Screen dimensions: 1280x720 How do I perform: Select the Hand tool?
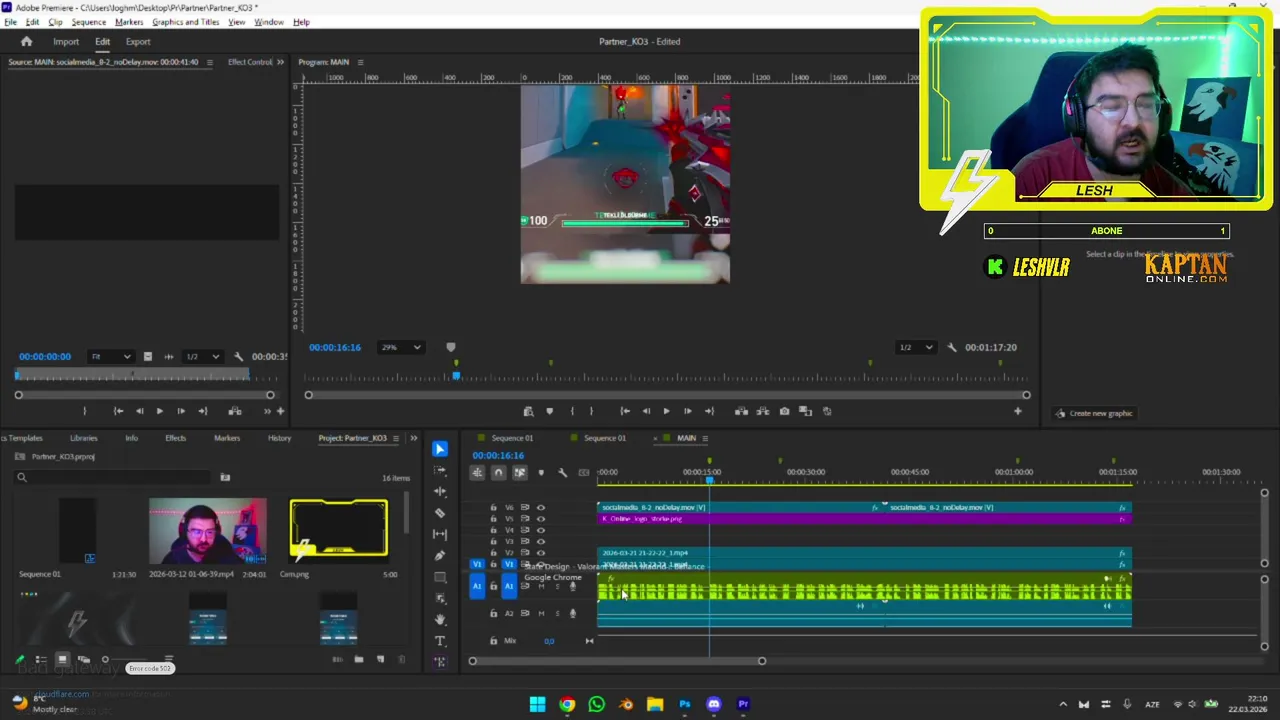[x=440, y=619]
